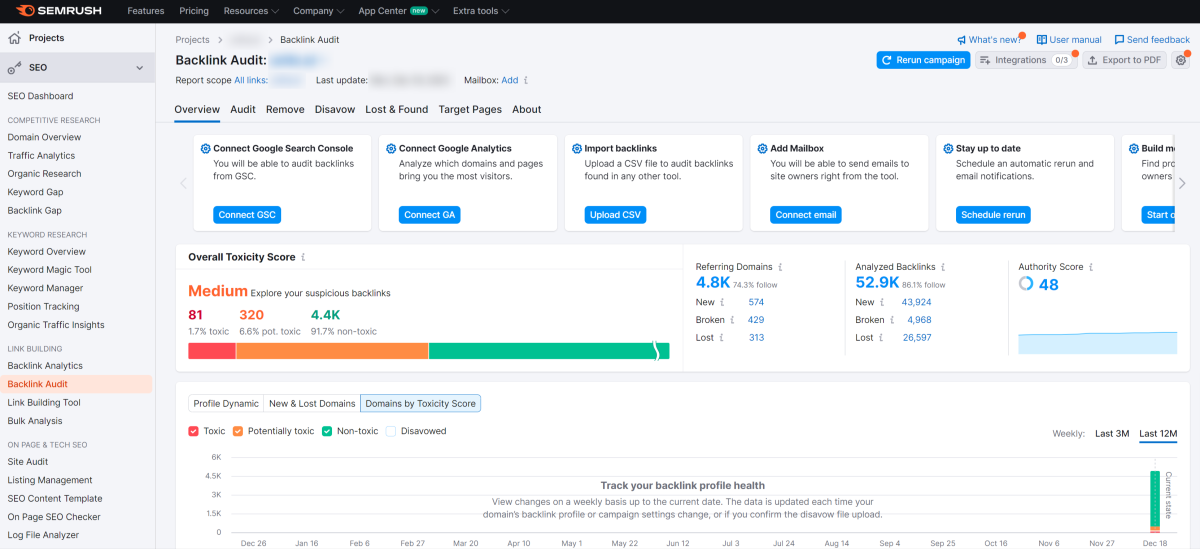Open the Target Pages tab
The image size is (1200, 549).
[x=470, y=110]
